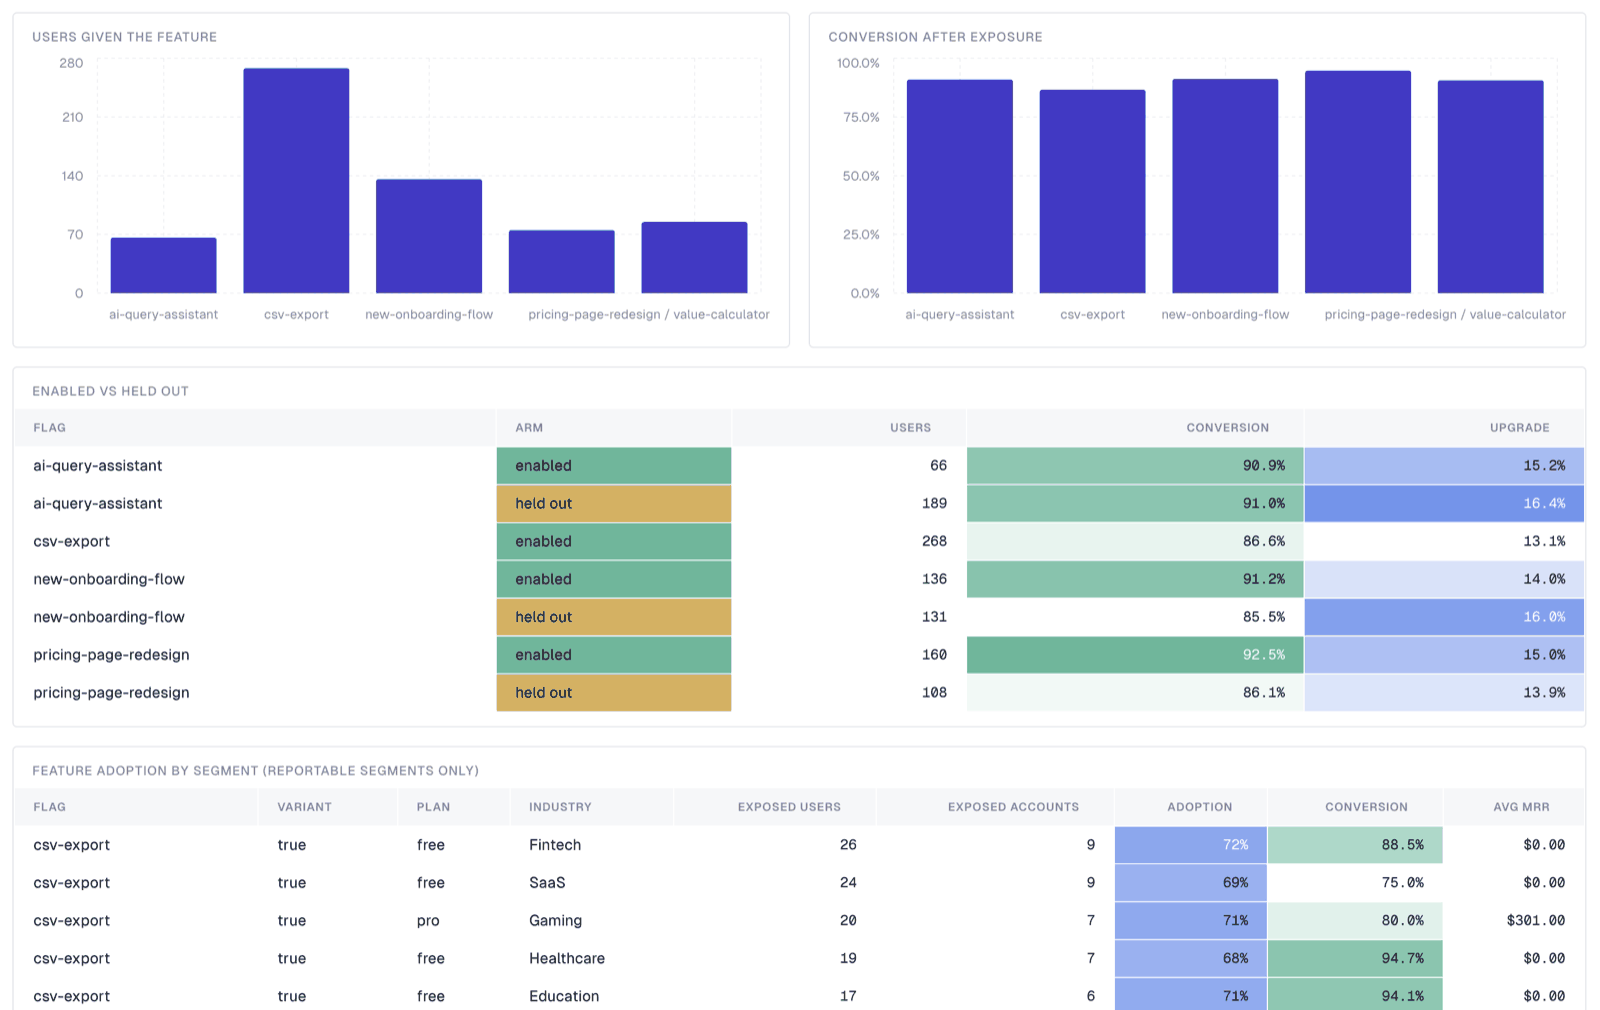1600x1010 pixels.
Task: Click new-onboarding-flow bar in Conversion After Exposure chart
Action: click(1225, 186)
